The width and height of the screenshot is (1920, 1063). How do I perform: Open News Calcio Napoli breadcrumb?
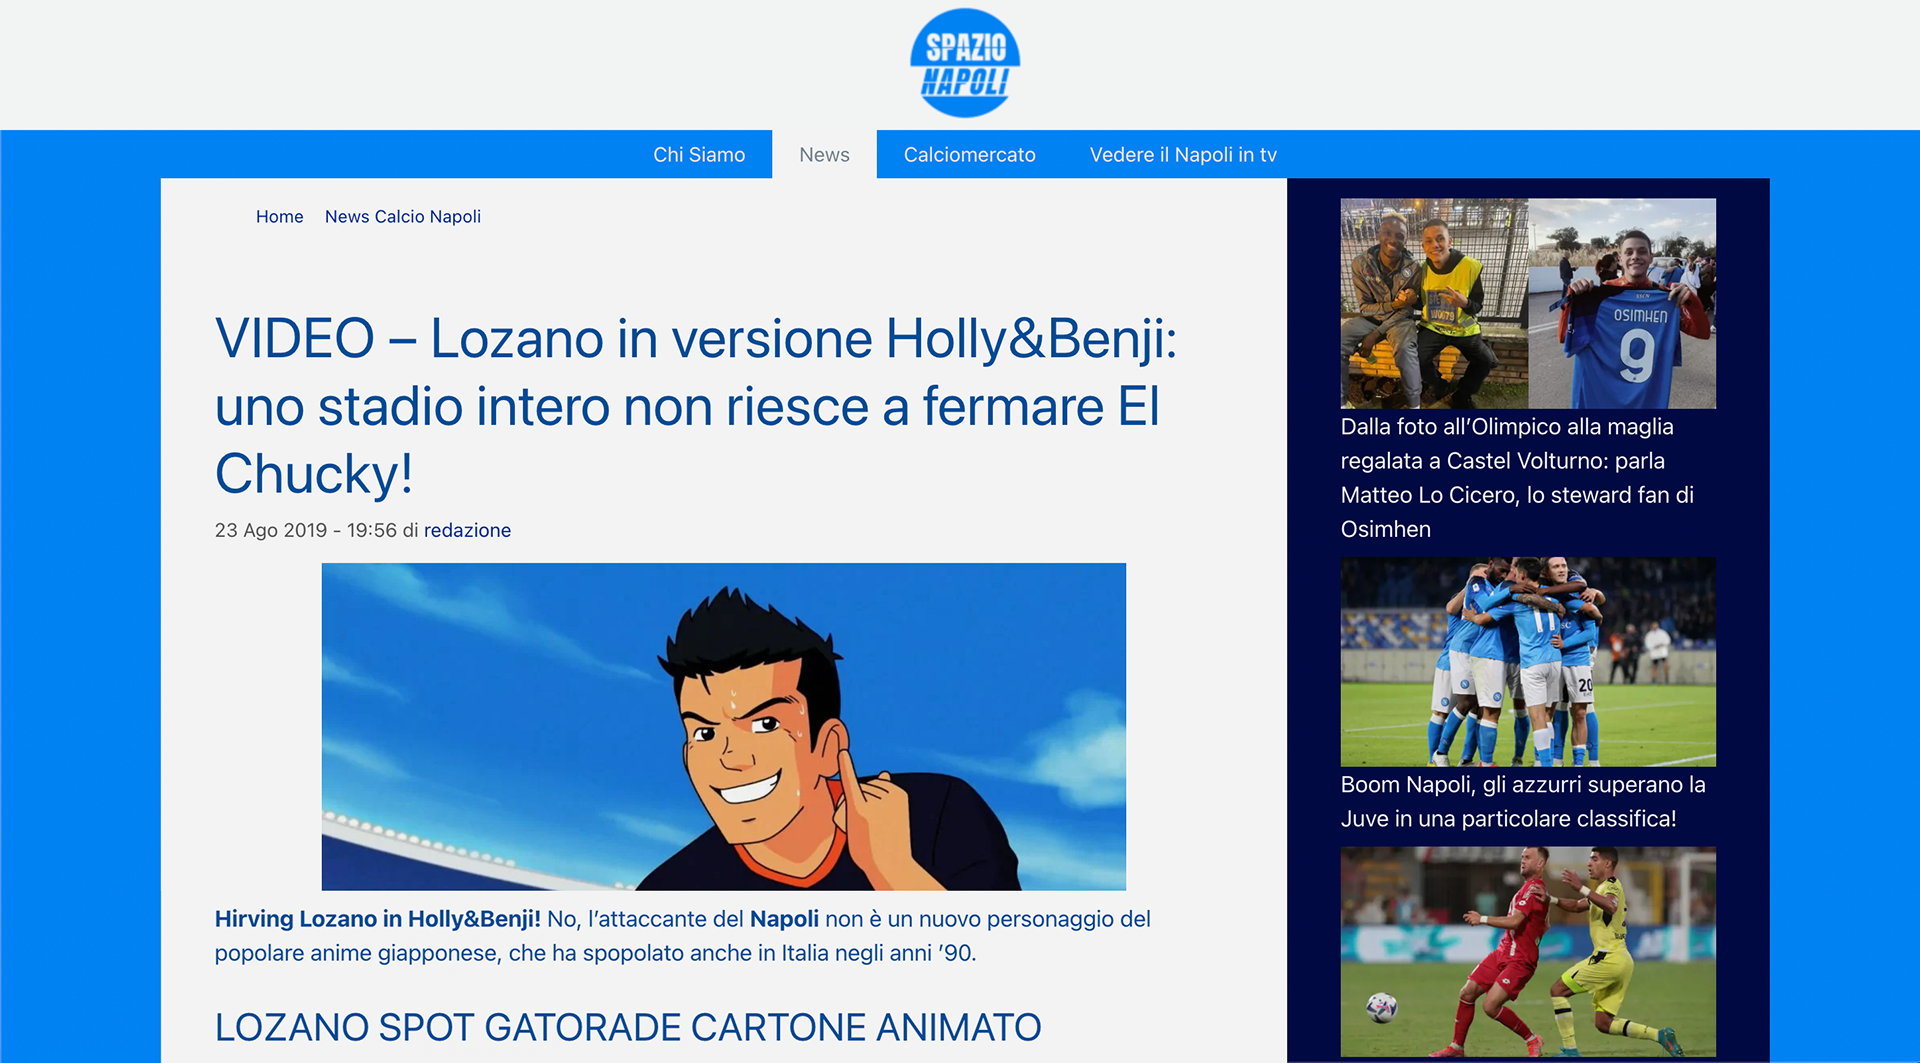coord(403,217)
